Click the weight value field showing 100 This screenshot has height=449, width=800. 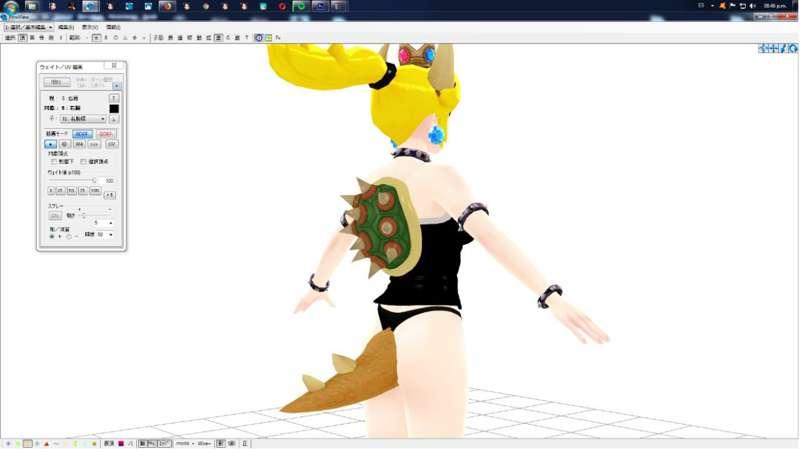tap(108, 181)
